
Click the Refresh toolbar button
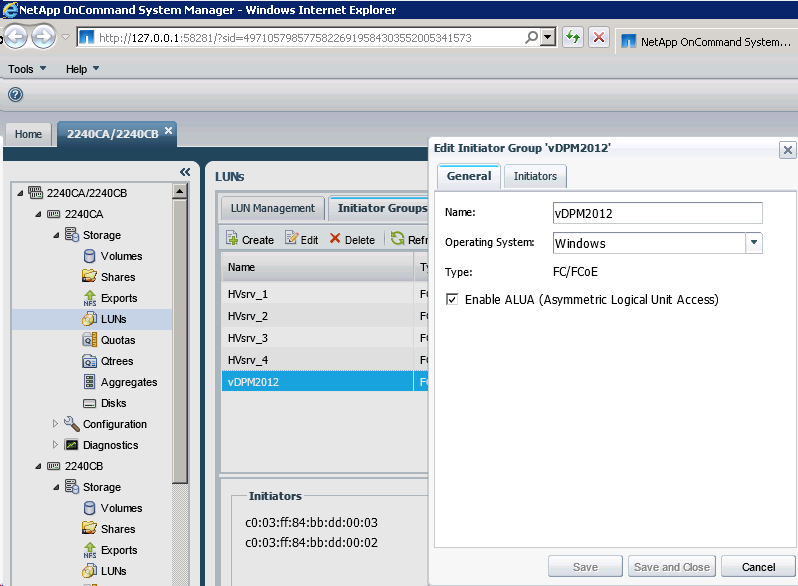409,239
